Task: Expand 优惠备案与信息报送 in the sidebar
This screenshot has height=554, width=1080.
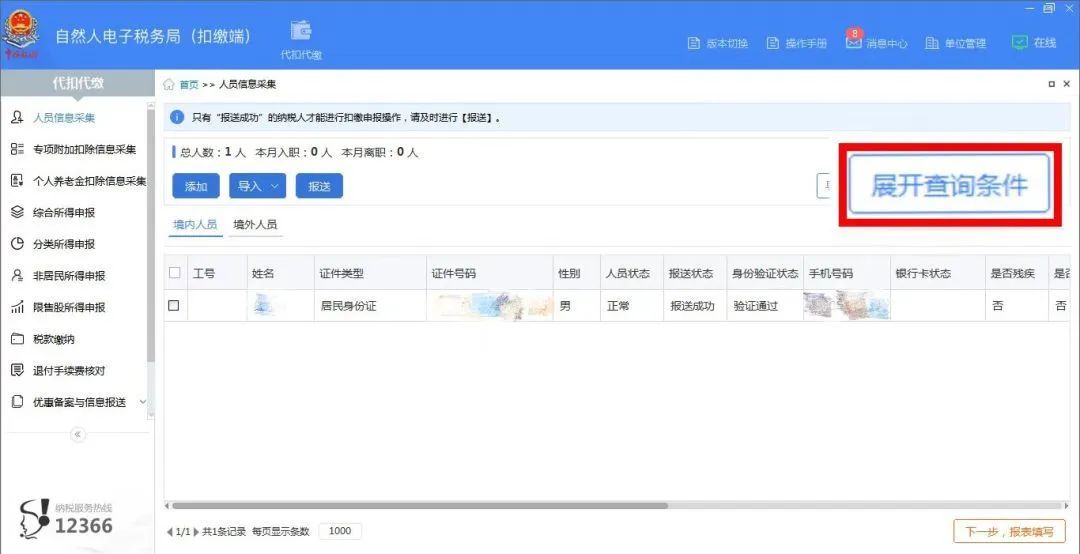Action: tap(79, 402)
